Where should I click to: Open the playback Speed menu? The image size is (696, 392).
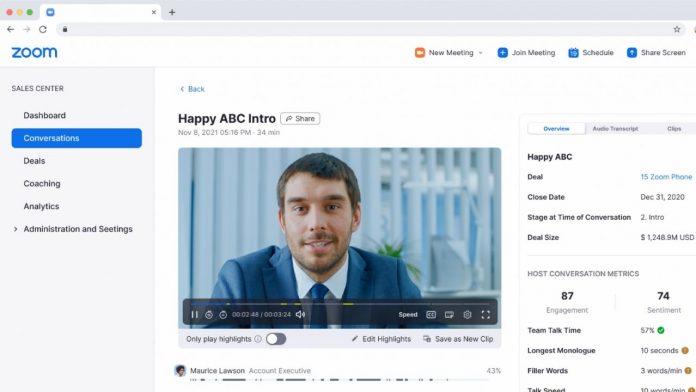click(407, 314)
